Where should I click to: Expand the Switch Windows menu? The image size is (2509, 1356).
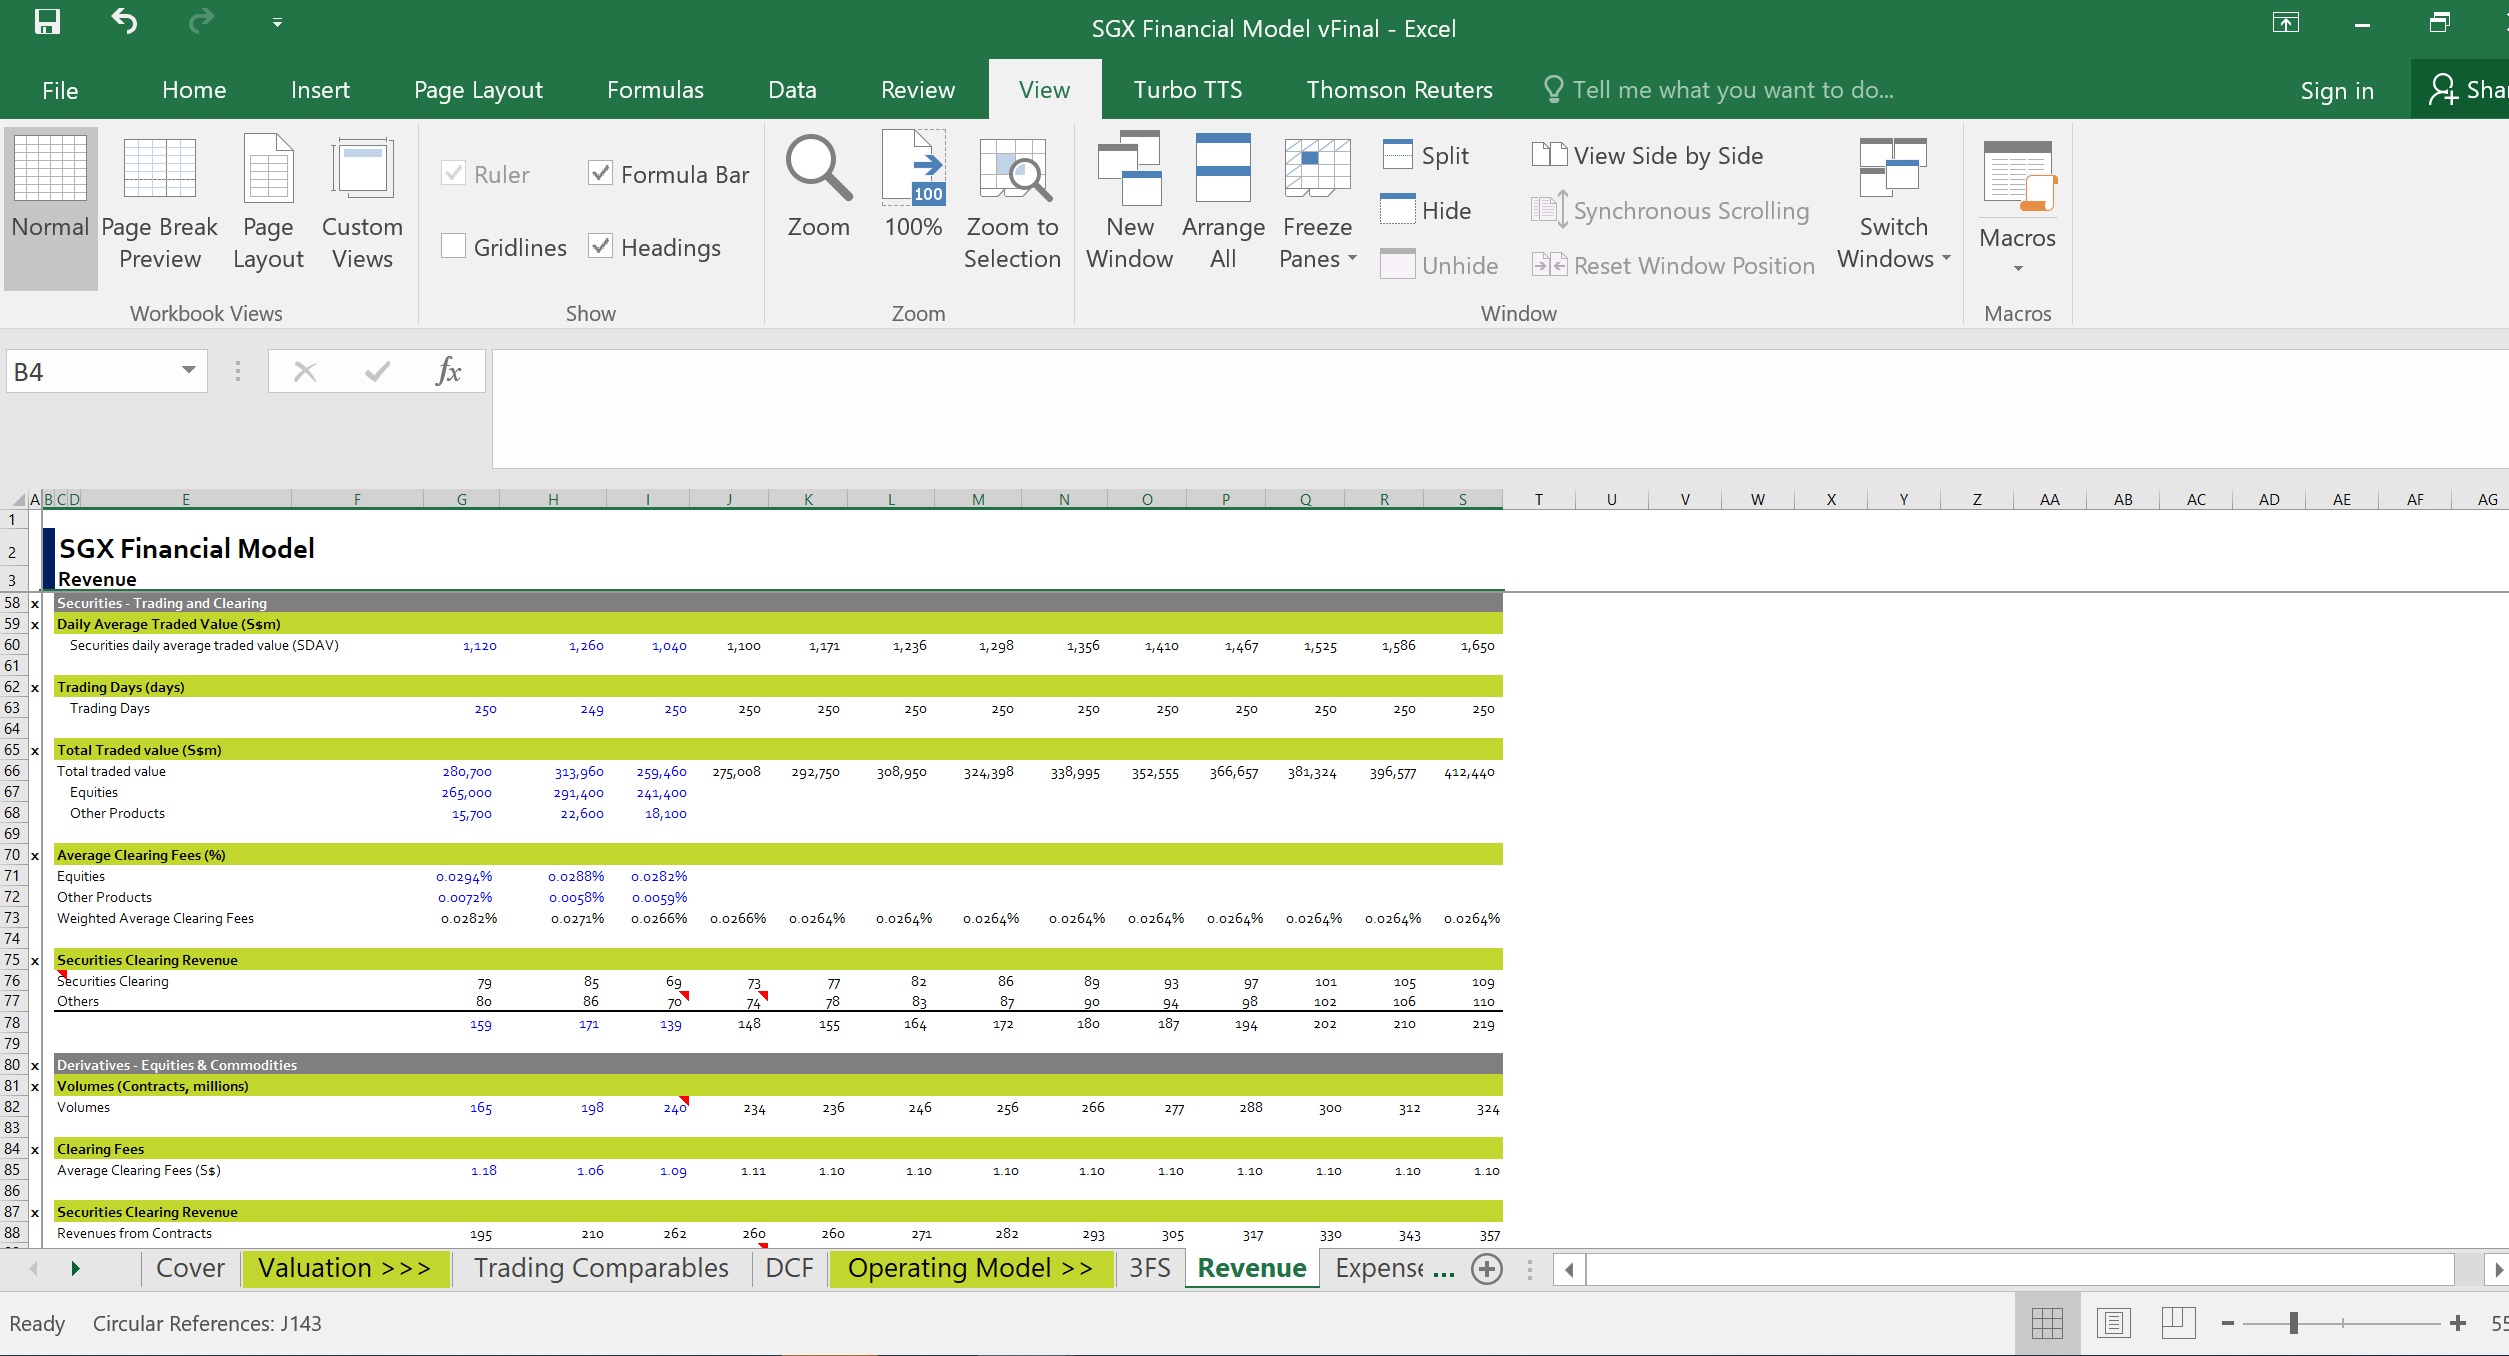point(1893,205)
